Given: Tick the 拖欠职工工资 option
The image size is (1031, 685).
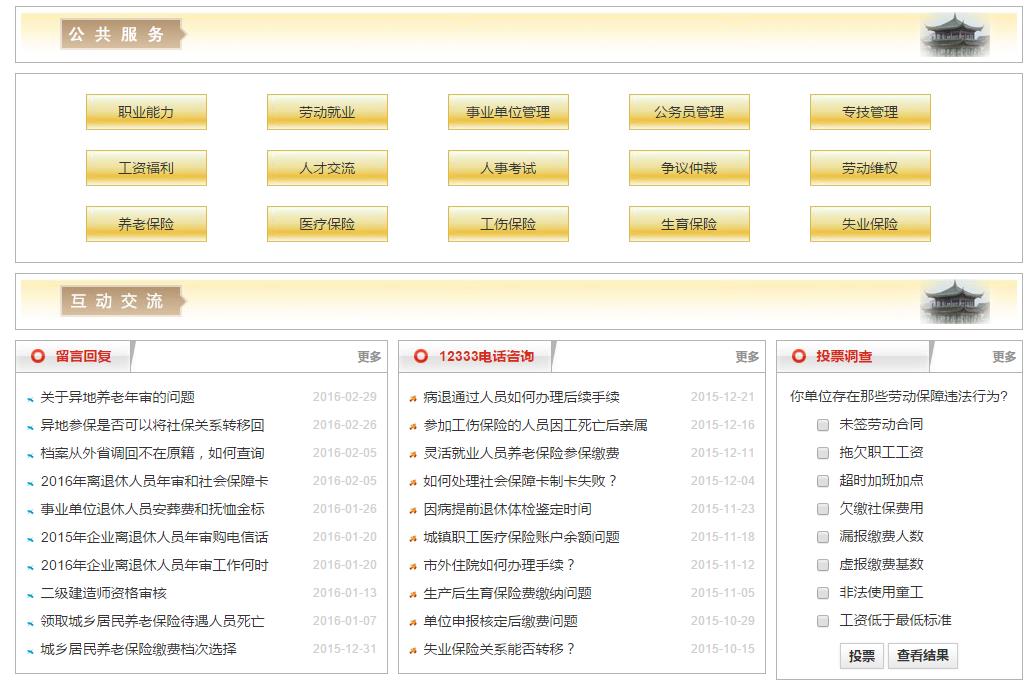Looking at the screenshot, I should click(823, 453).
